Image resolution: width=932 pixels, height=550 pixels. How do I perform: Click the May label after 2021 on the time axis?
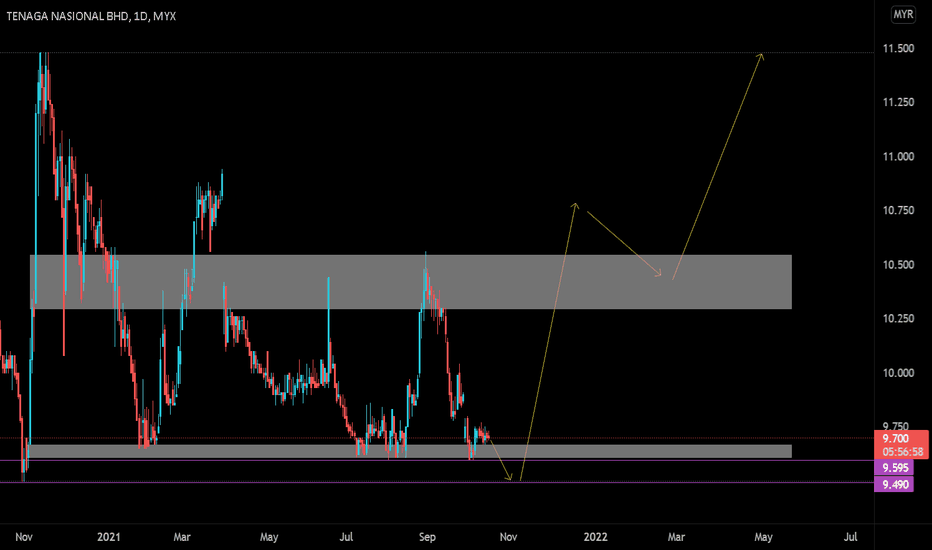(x=269, y=537)
